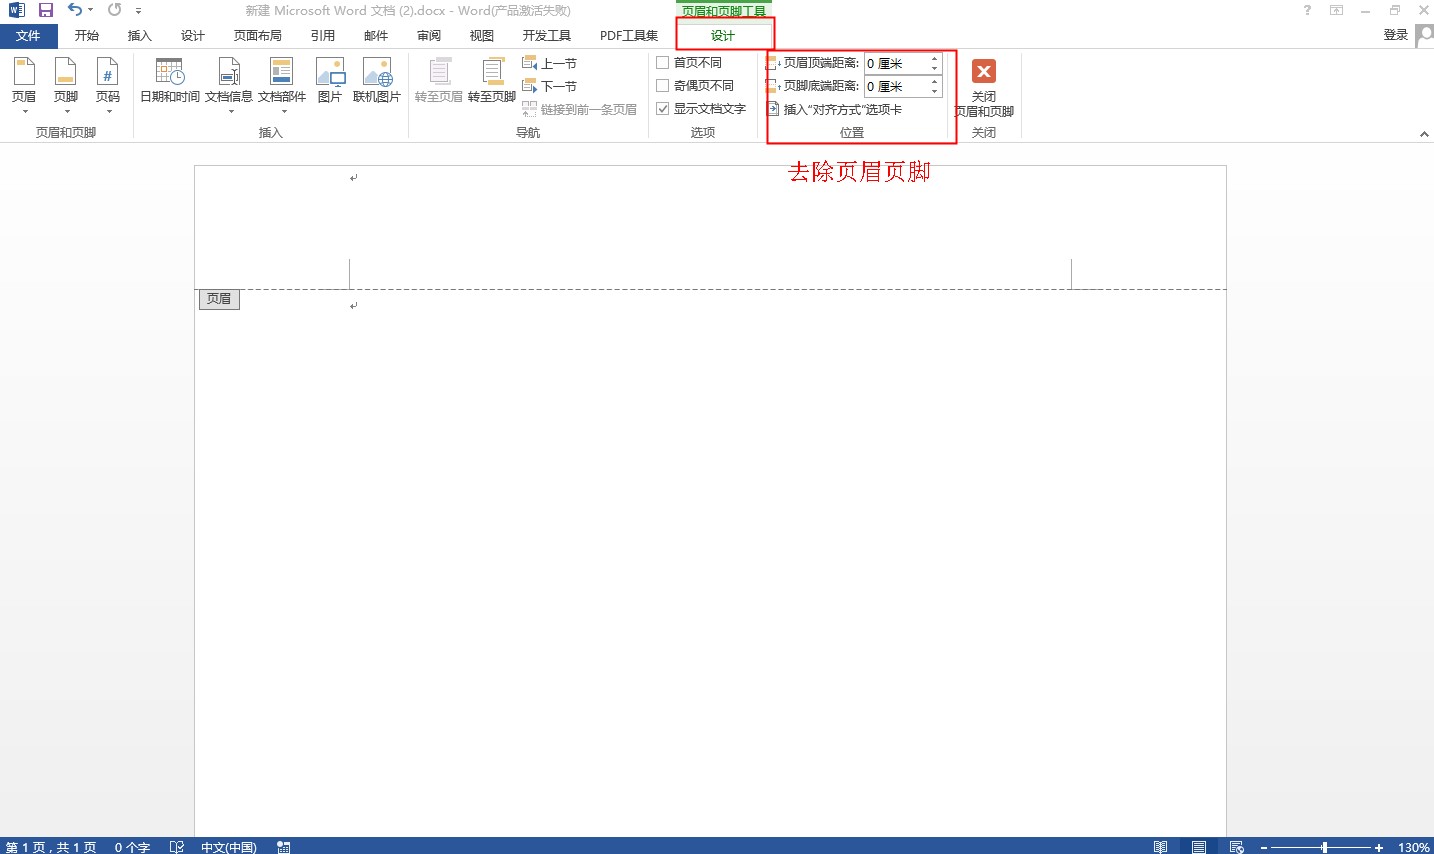This screenshot has width=1434, height=854.
Task: Click the Online Pictures (联机图片) icon
Action: point(377,73)
